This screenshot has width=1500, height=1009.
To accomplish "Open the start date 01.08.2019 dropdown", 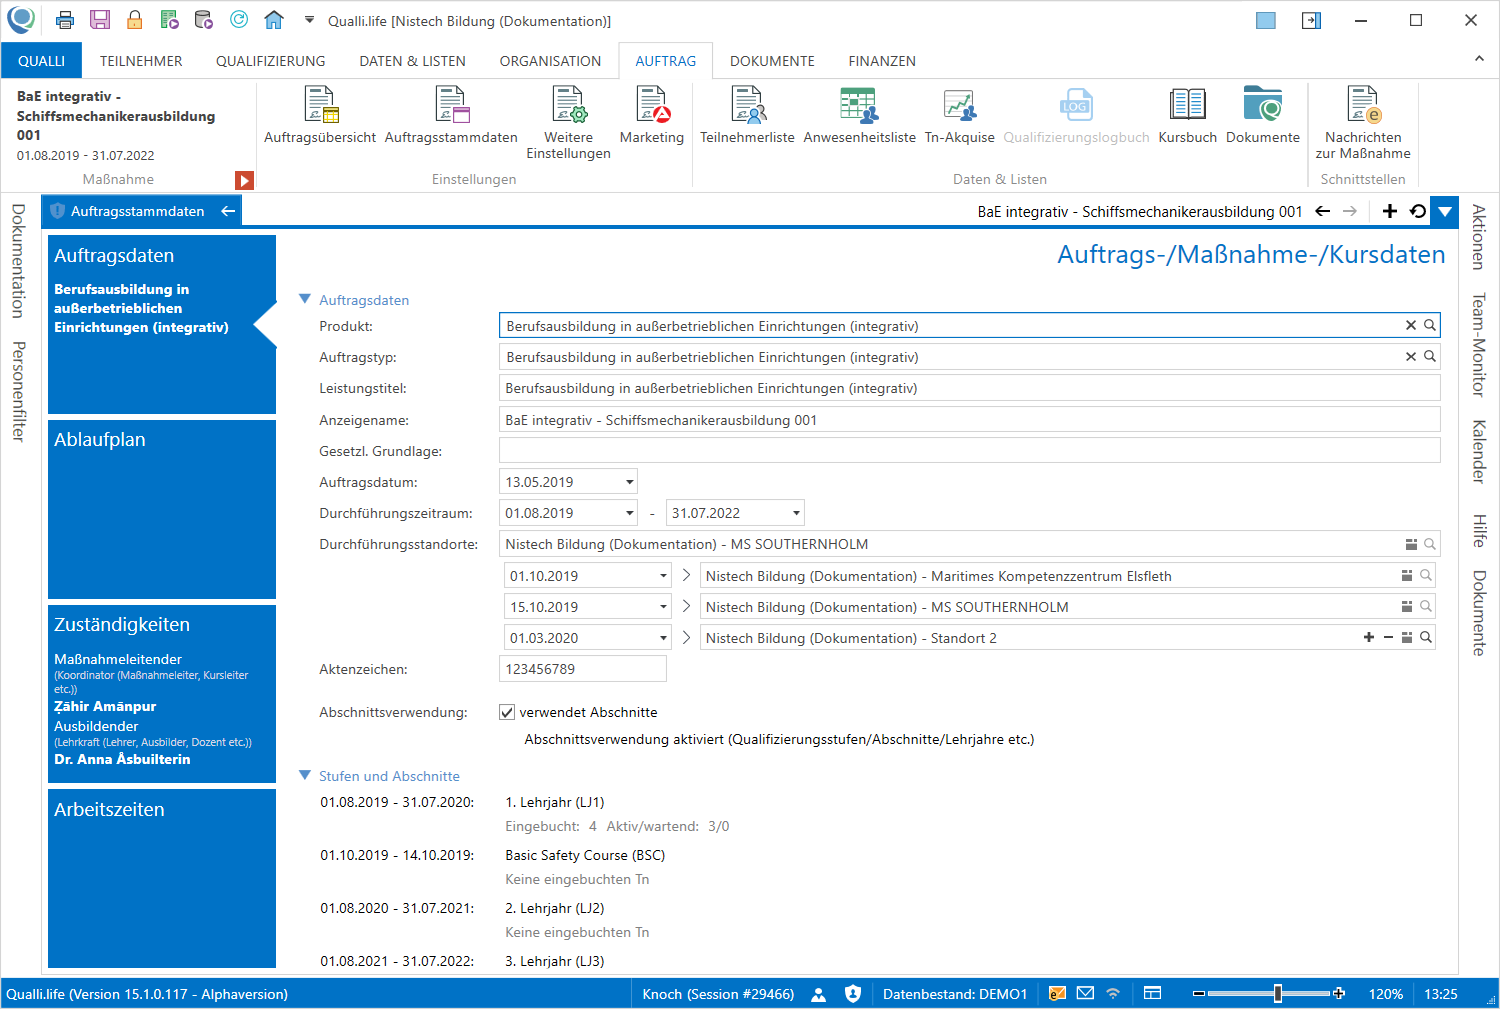I will 629,513.
